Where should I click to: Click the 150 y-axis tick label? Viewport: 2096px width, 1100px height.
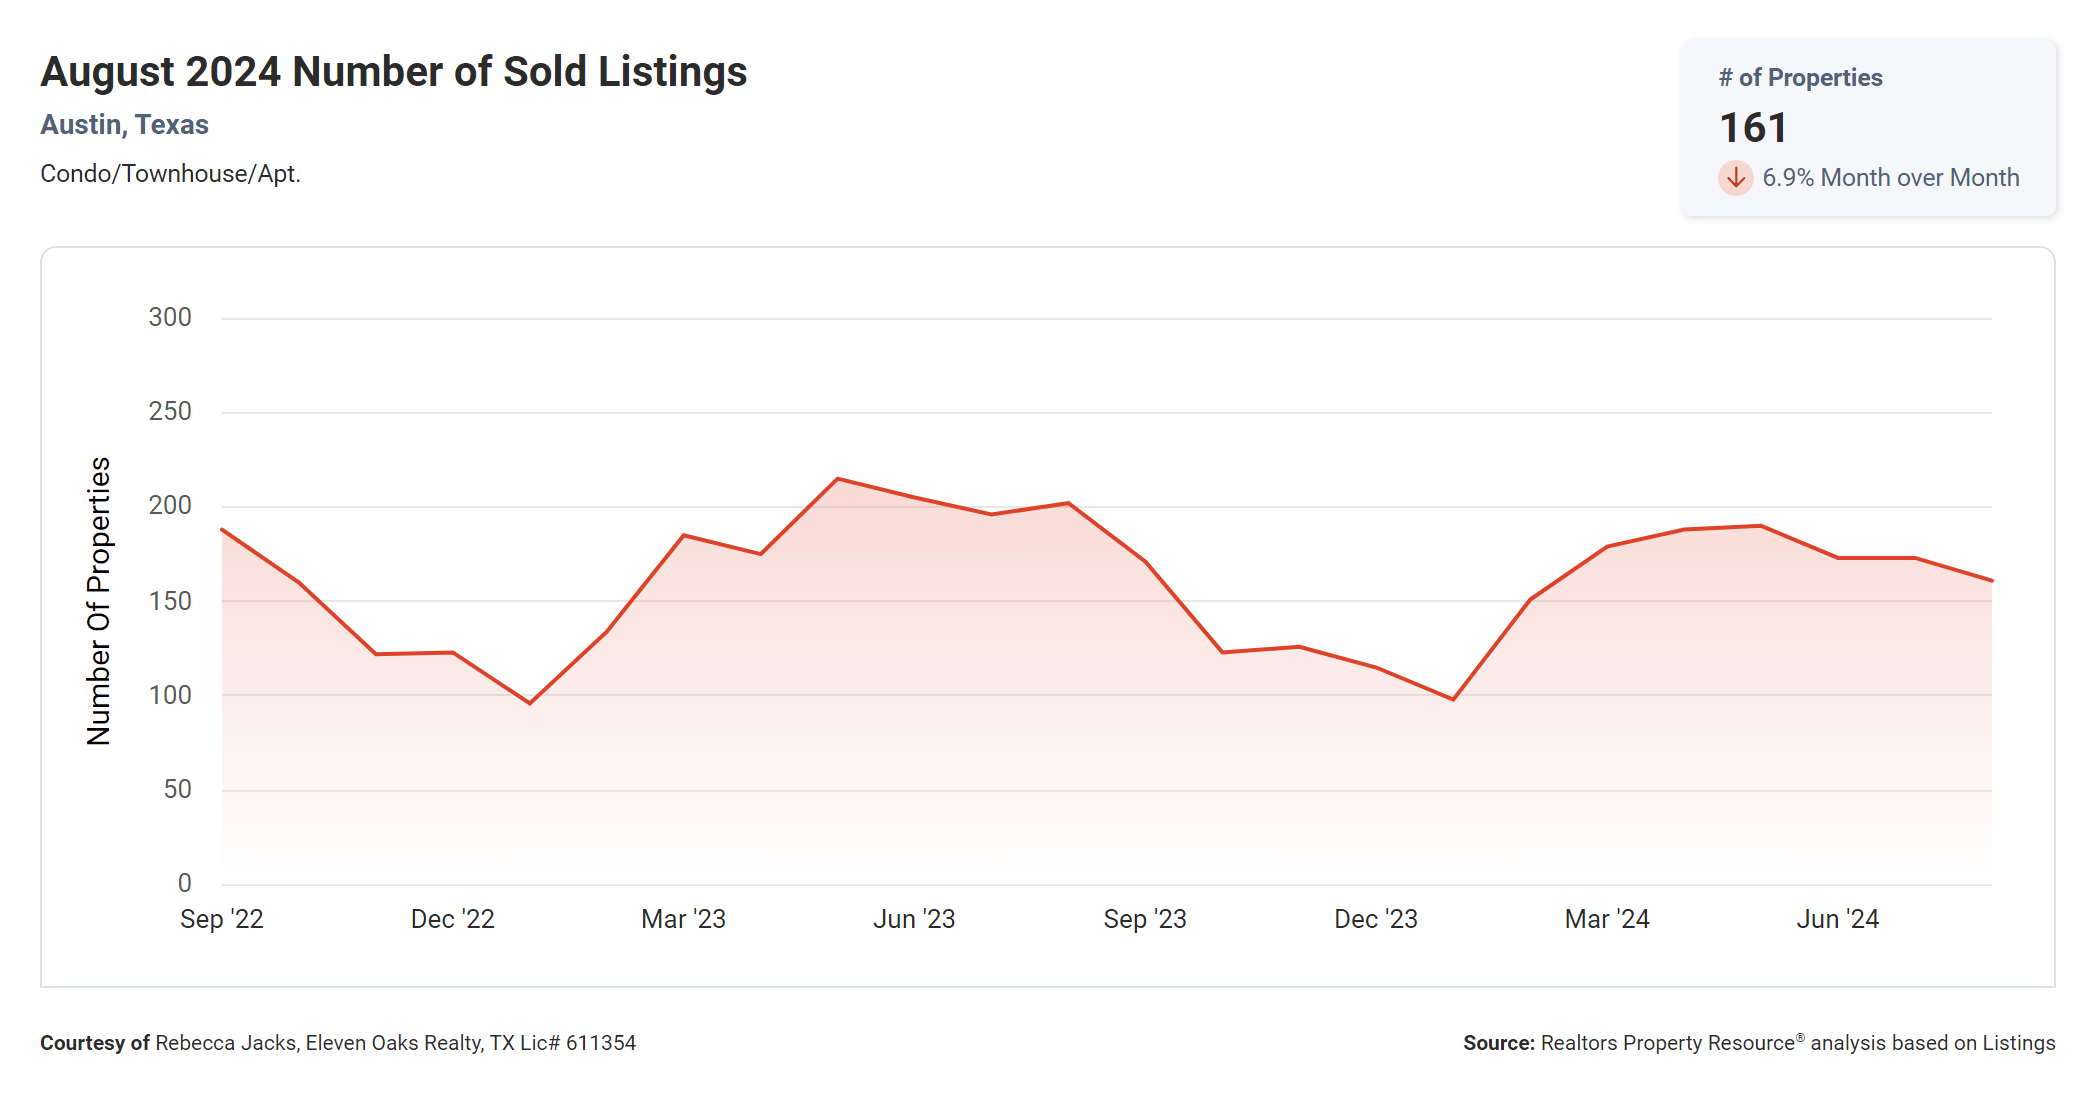pos(170,601)
